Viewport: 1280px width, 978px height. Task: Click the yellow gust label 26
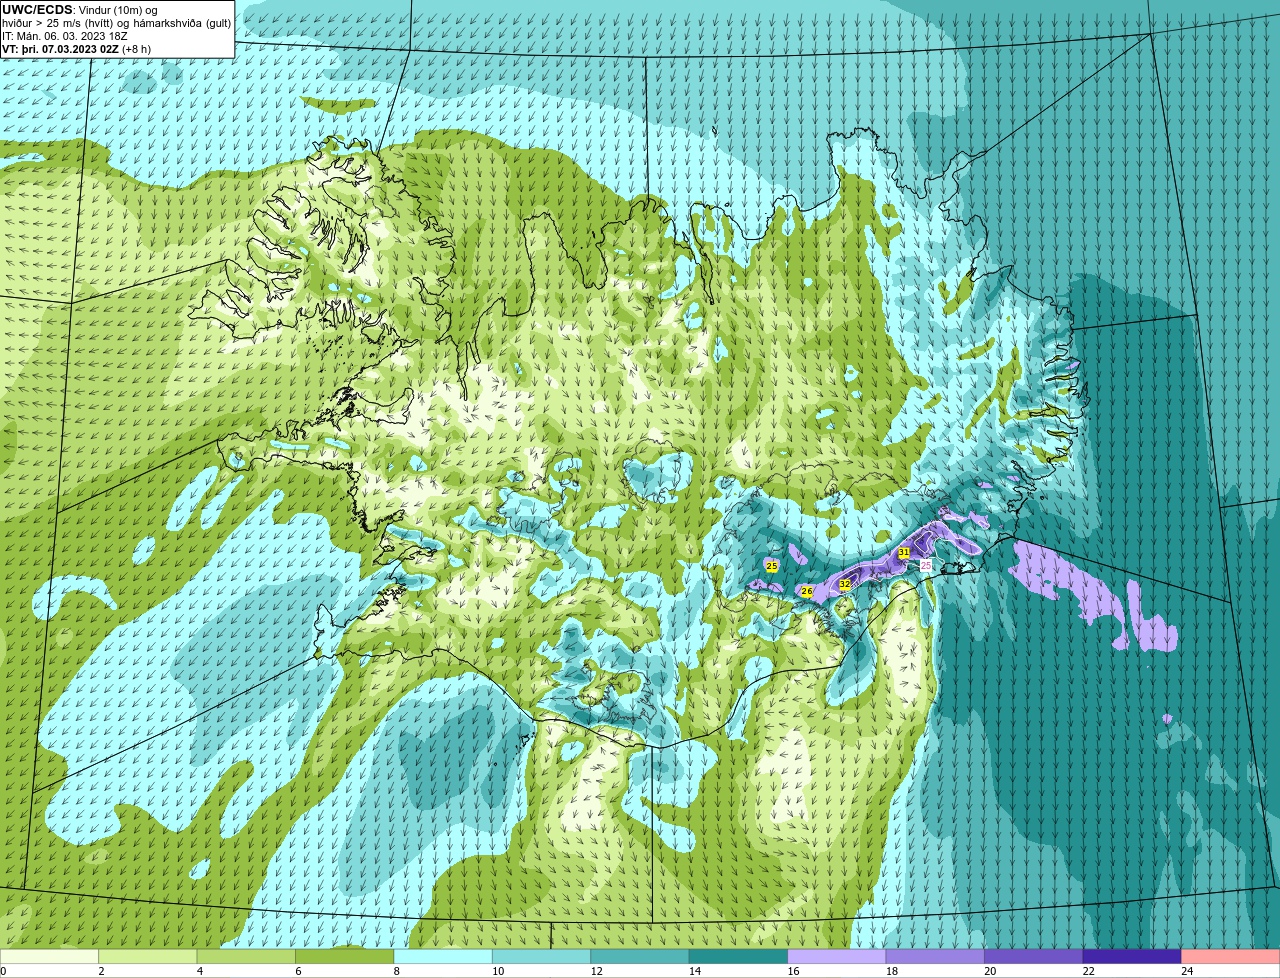(807, 592)
